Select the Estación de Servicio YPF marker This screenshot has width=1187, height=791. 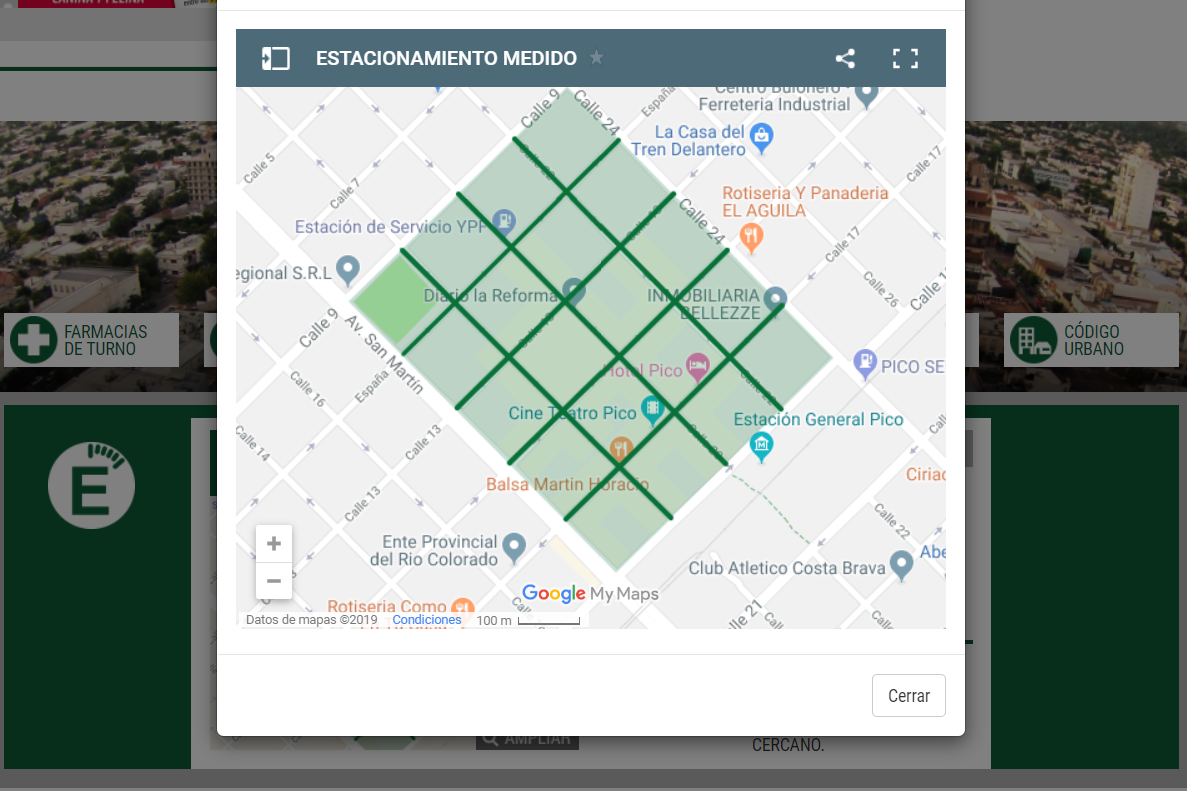(x=504, y=222)
